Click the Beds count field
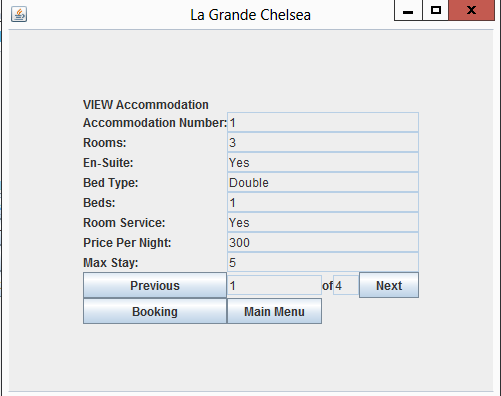 pyautogui.click(x=323, y=202)
